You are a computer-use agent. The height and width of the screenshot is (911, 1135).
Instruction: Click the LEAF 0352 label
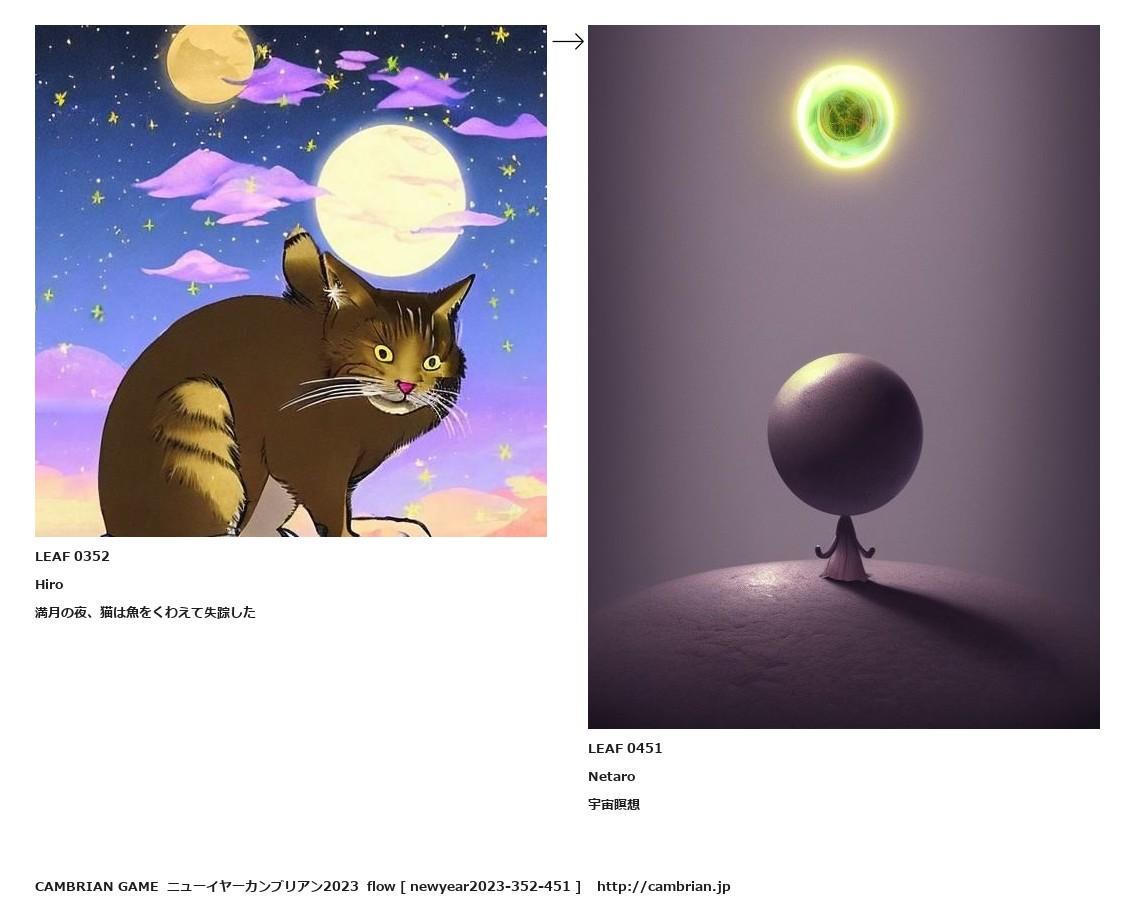point(72,556)
